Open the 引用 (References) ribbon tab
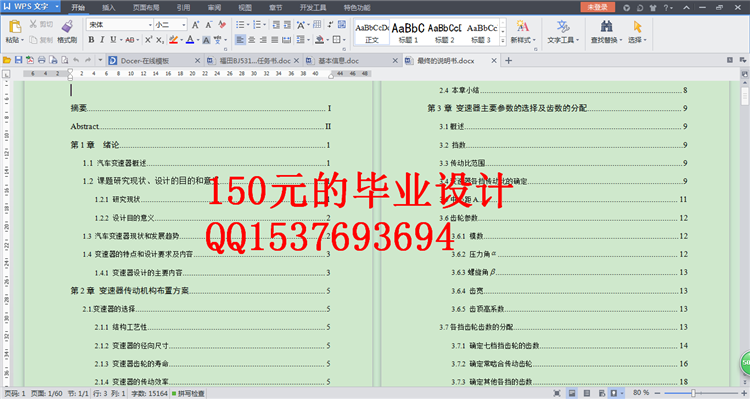750x399 pixels. (183, 7)
